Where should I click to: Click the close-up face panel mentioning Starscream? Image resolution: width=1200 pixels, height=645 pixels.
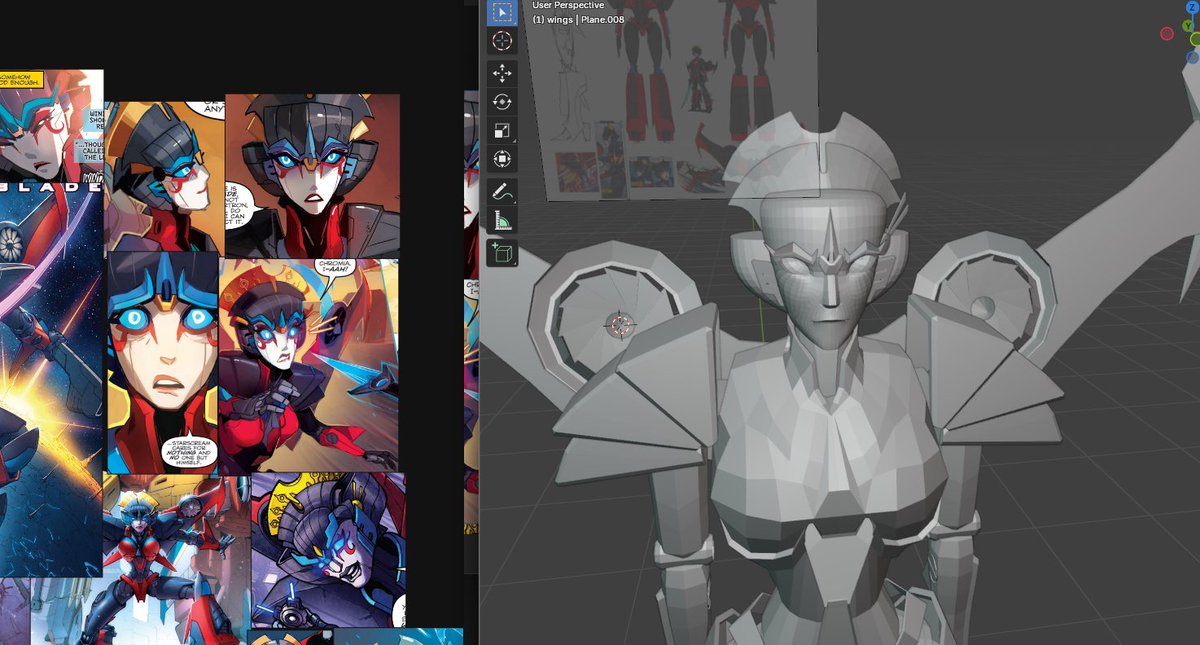[x=163, y=362]
